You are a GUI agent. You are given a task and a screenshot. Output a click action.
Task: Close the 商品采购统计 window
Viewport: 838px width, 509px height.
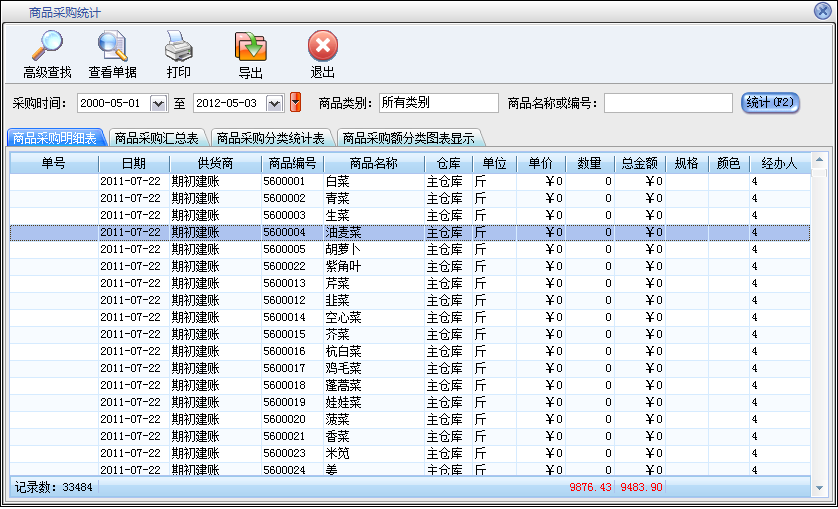[823, 11]
